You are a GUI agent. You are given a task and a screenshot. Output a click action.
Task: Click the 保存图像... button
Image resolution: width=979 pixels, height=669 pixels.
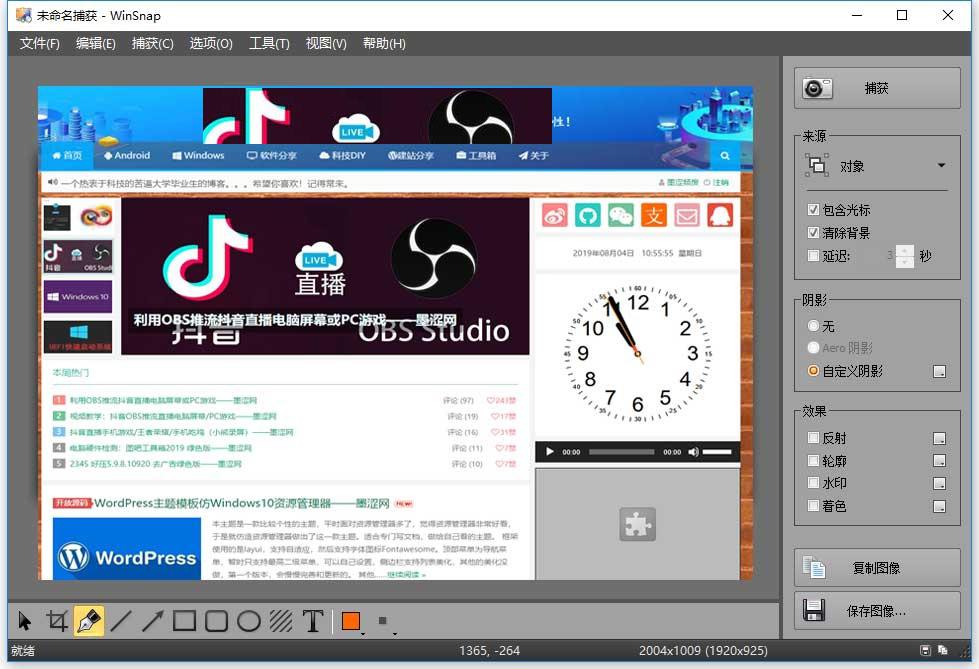click(x=877, y=610)
